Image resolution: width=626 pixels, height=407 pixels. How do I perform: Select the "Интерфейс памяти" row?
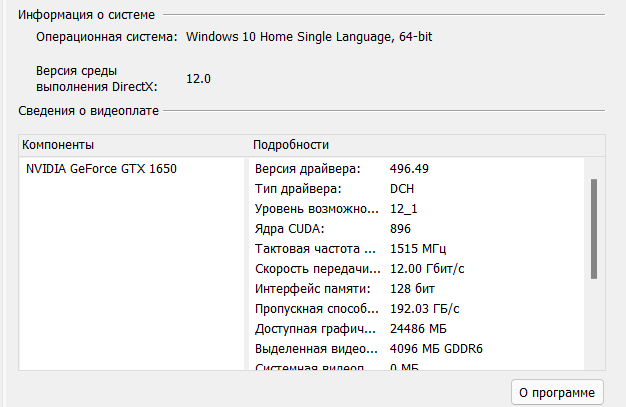pos(314,289)
